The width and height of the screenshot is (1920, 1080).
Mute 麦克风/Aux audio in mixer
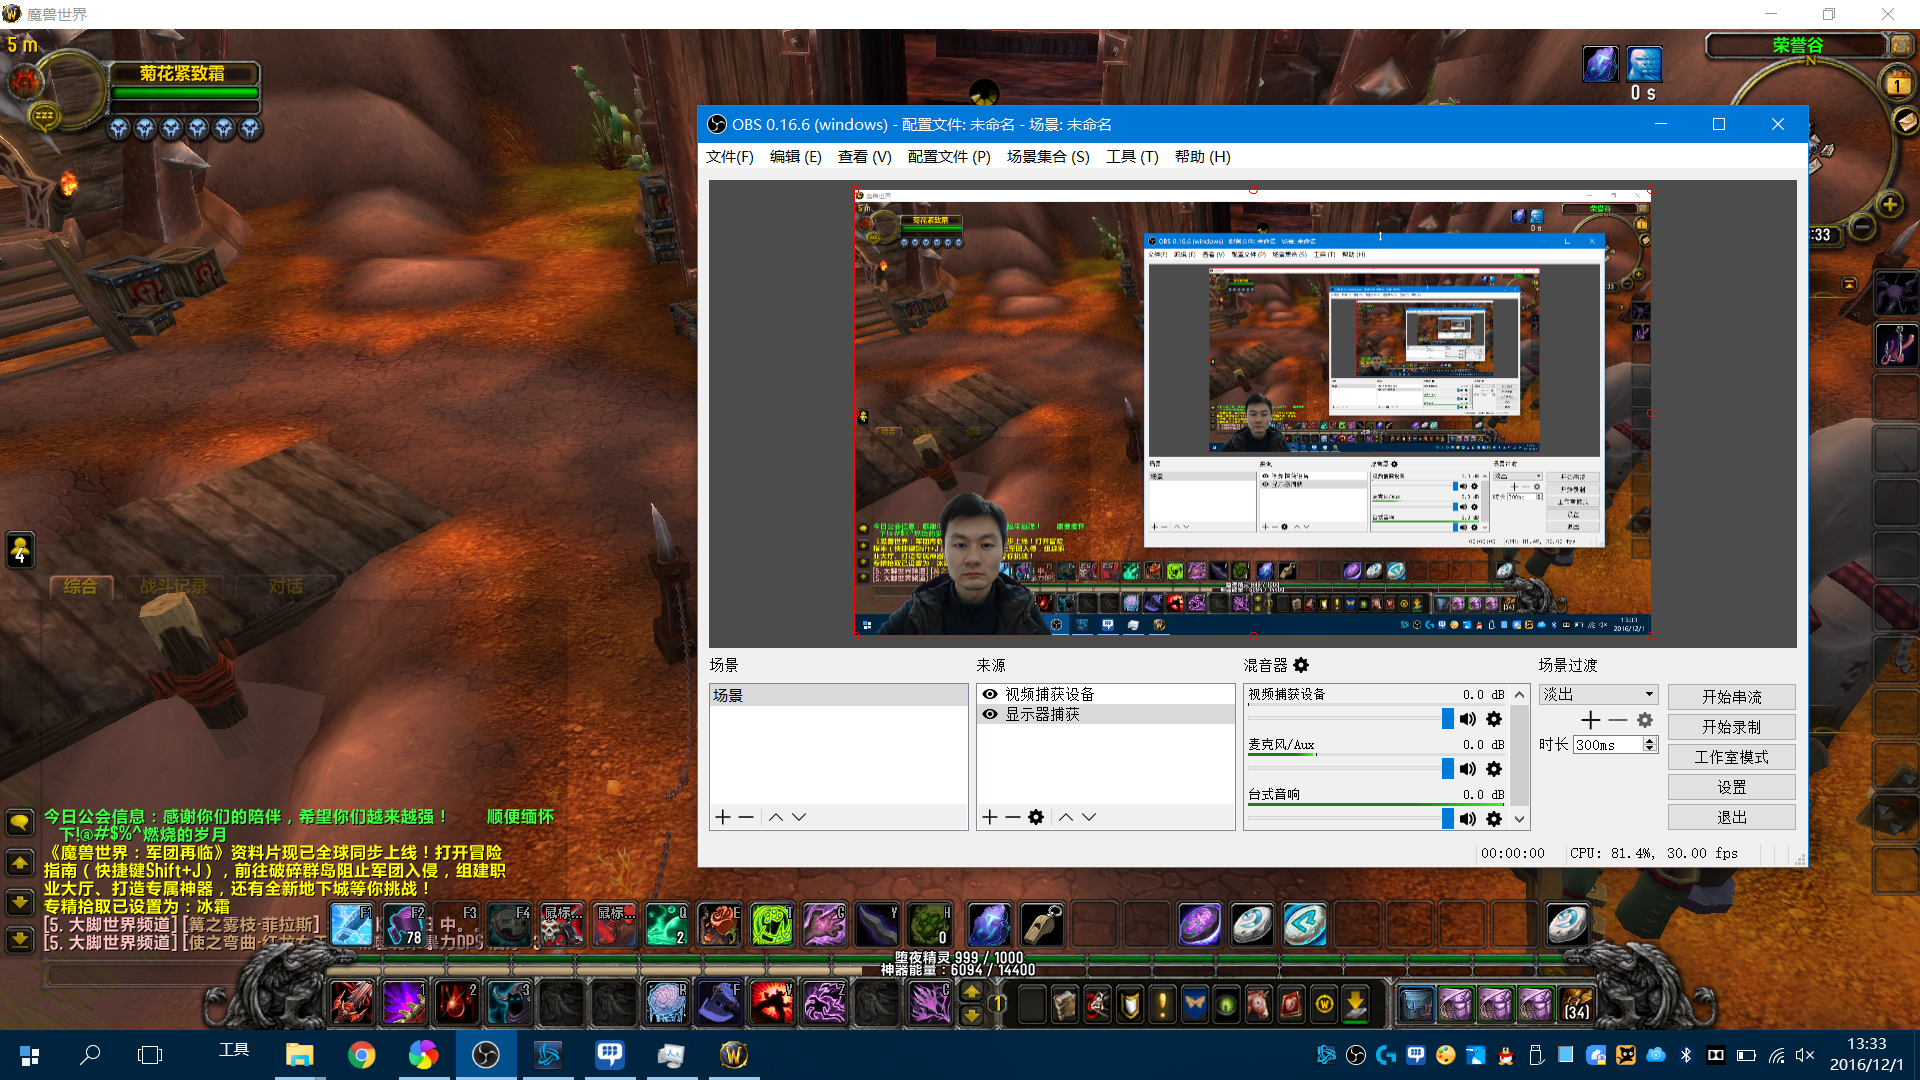(x=1467, y=769)
